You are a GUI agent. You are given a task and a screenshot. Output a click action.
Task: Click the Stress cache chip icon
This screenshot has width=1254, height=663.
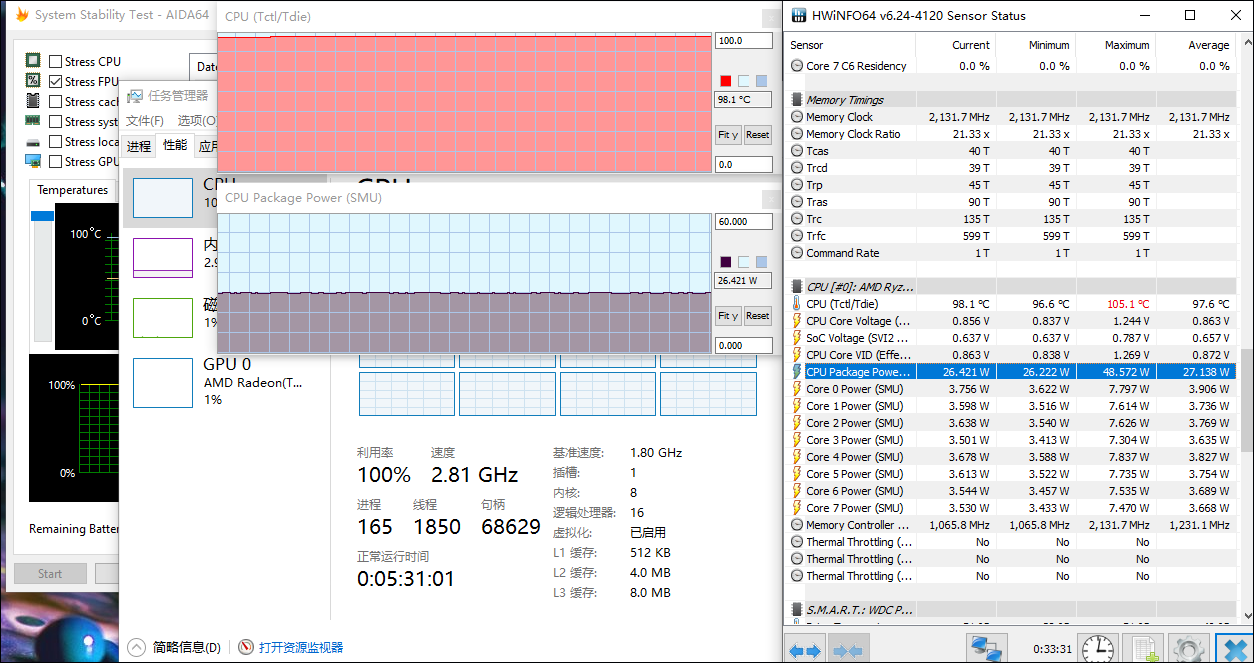pyautogui.click(x=33, y=101)
